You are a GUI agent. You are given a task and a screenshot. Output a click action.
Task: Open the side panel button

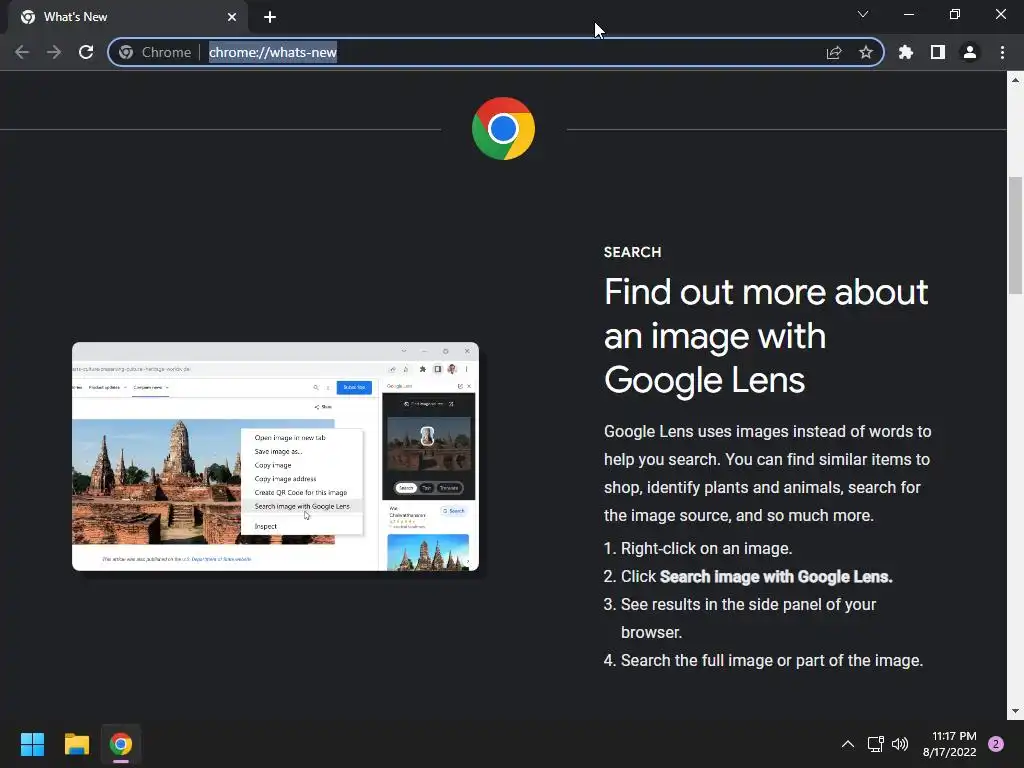tap(937, 52)
